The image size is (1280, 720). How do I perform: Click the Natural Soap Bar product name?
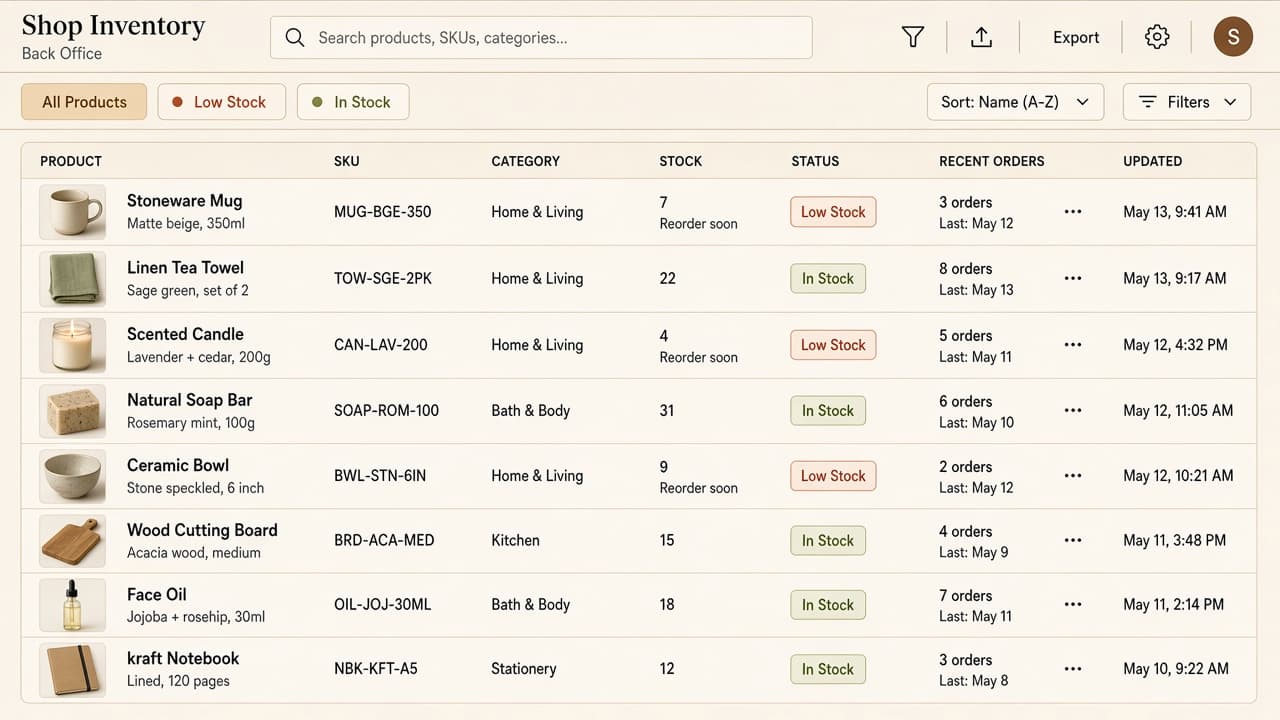pyautogui.click(x=190, y=400)
